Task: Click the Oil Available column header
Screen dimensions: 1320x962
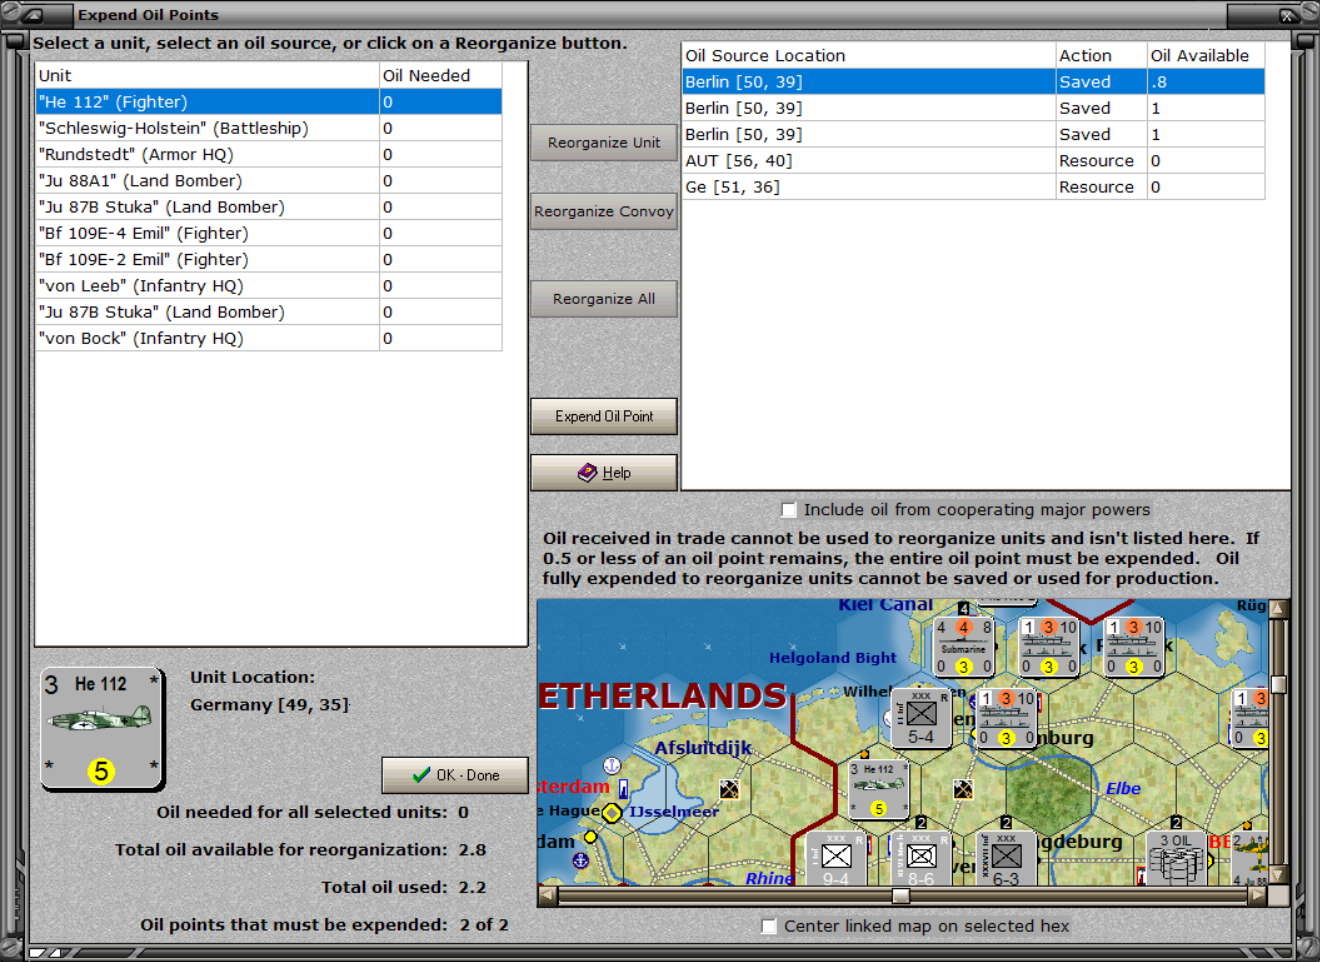Action: click(1205, 56)
